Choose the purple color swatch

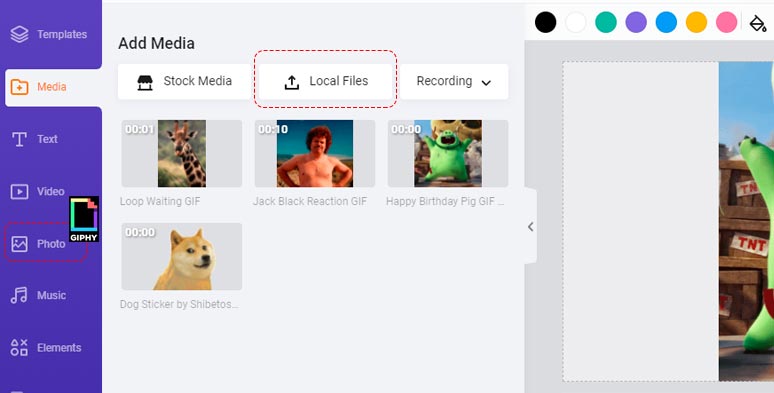click(636, 23)
